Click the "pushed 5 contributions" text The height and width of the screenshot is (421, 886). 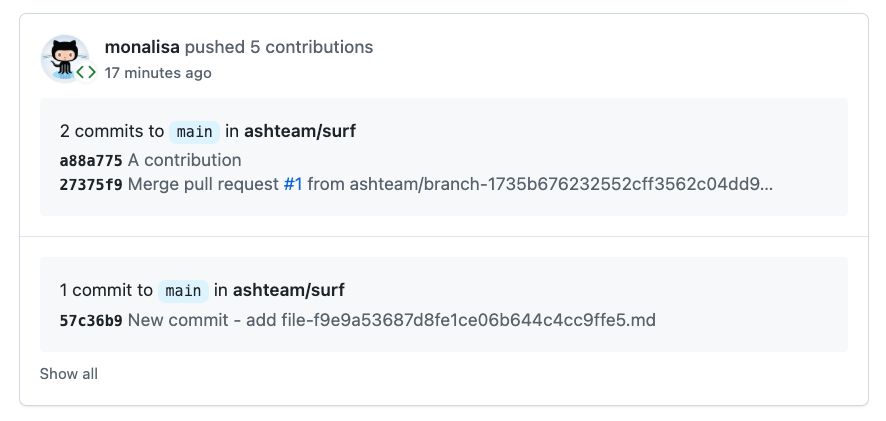tap(279, 47)
